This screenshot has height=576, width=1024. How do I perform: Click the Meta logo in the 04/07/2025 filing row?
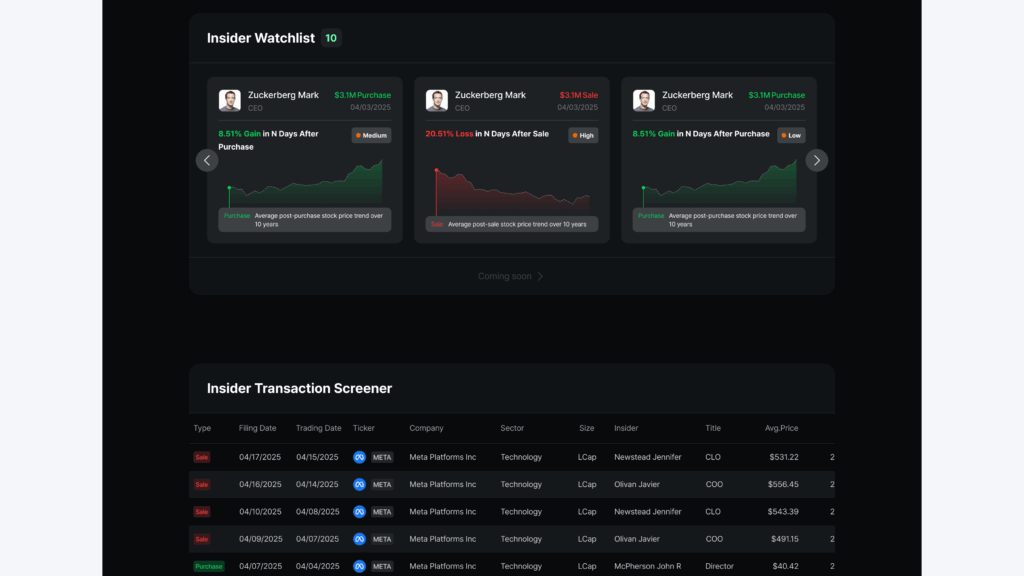(x=359, y=566)
